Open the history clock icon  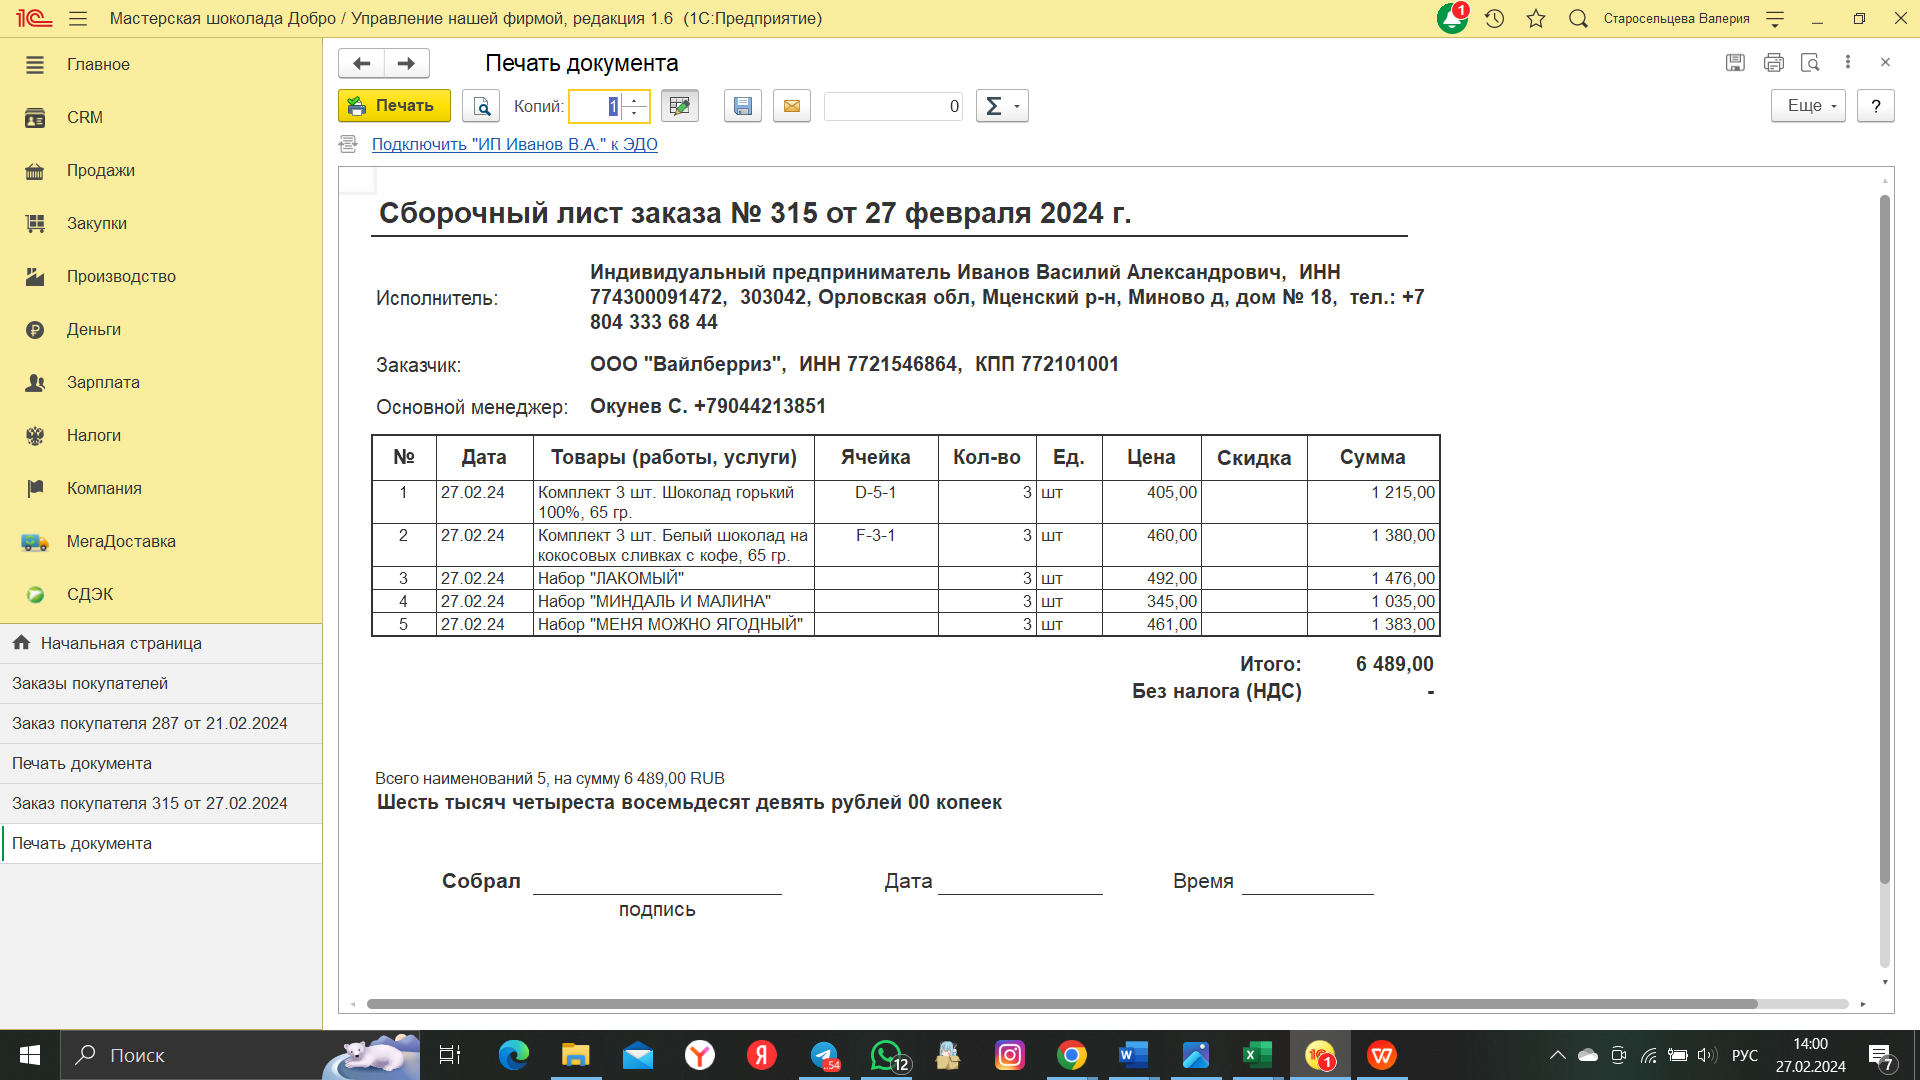1494,18
